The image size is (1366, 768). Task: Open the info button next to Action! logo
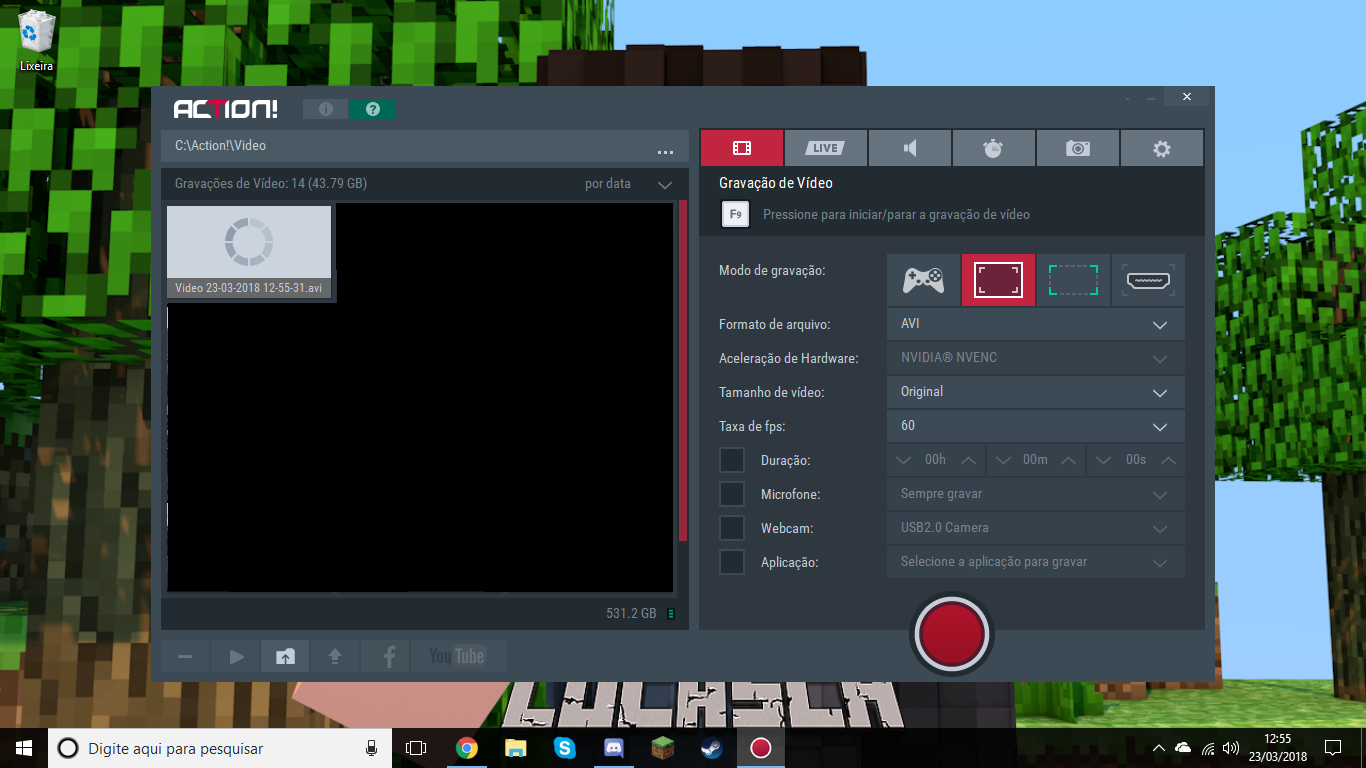pyautogui.click(x=326, y=109)
